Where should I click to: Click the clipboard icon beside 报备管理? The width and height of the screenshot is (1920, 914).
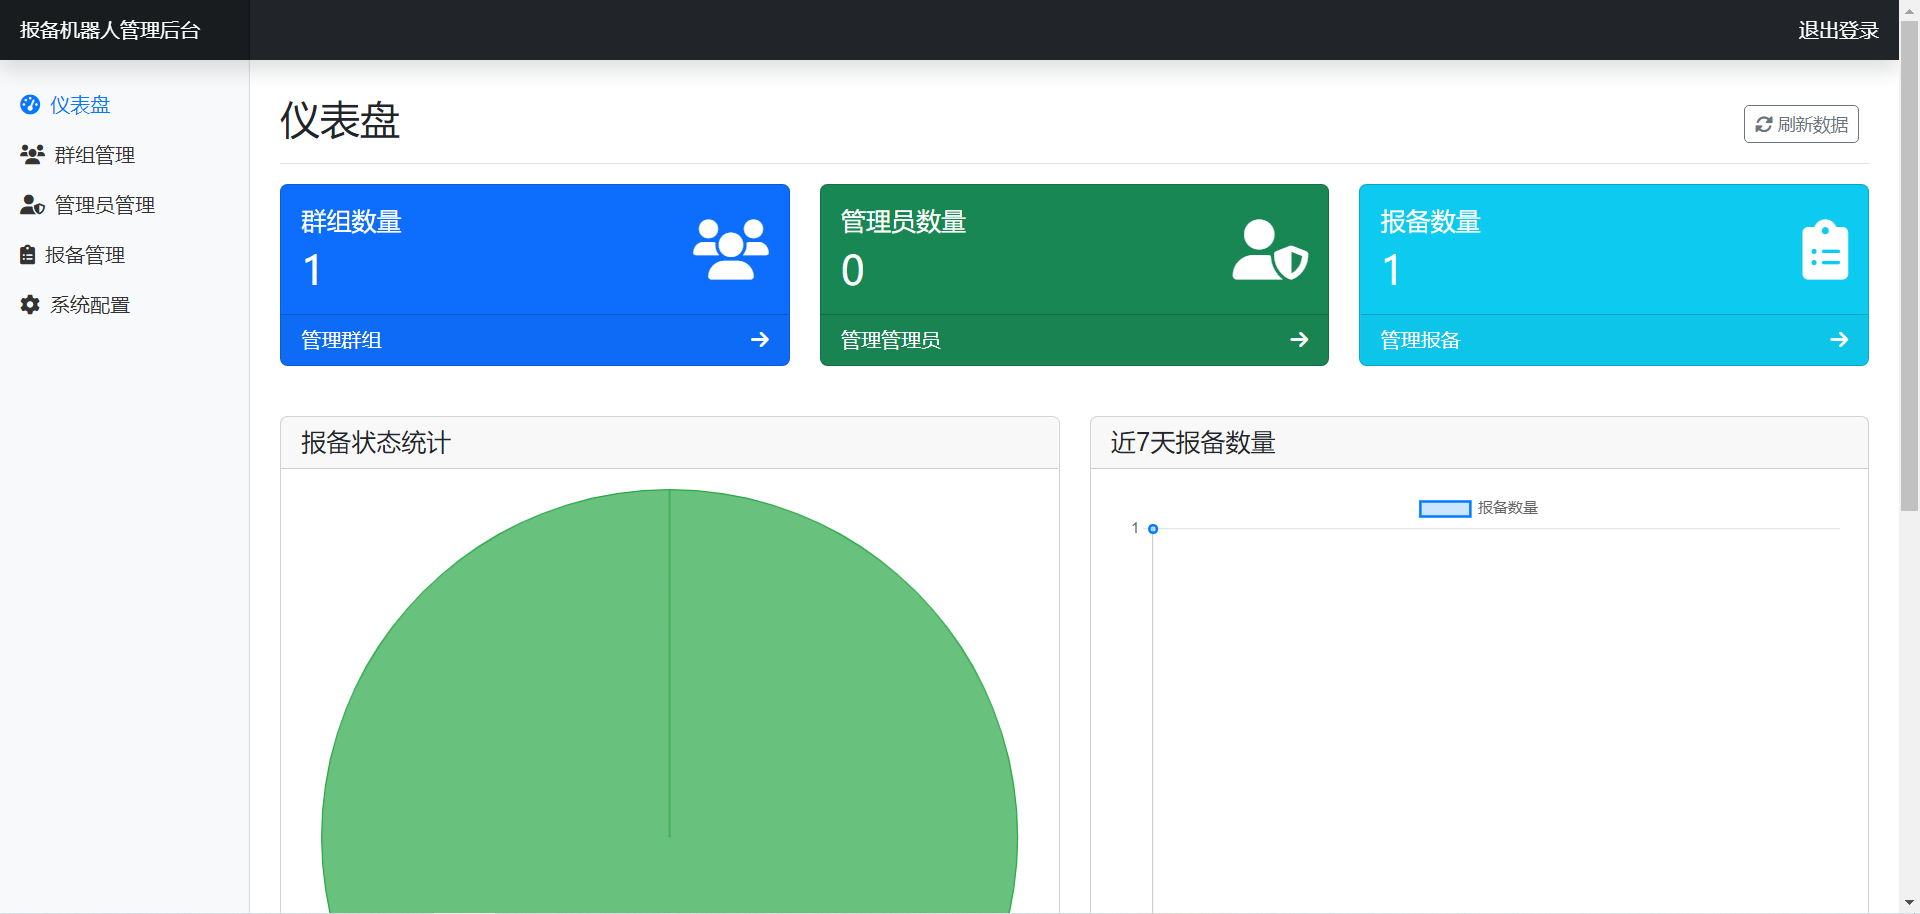(x=28, y=255)
